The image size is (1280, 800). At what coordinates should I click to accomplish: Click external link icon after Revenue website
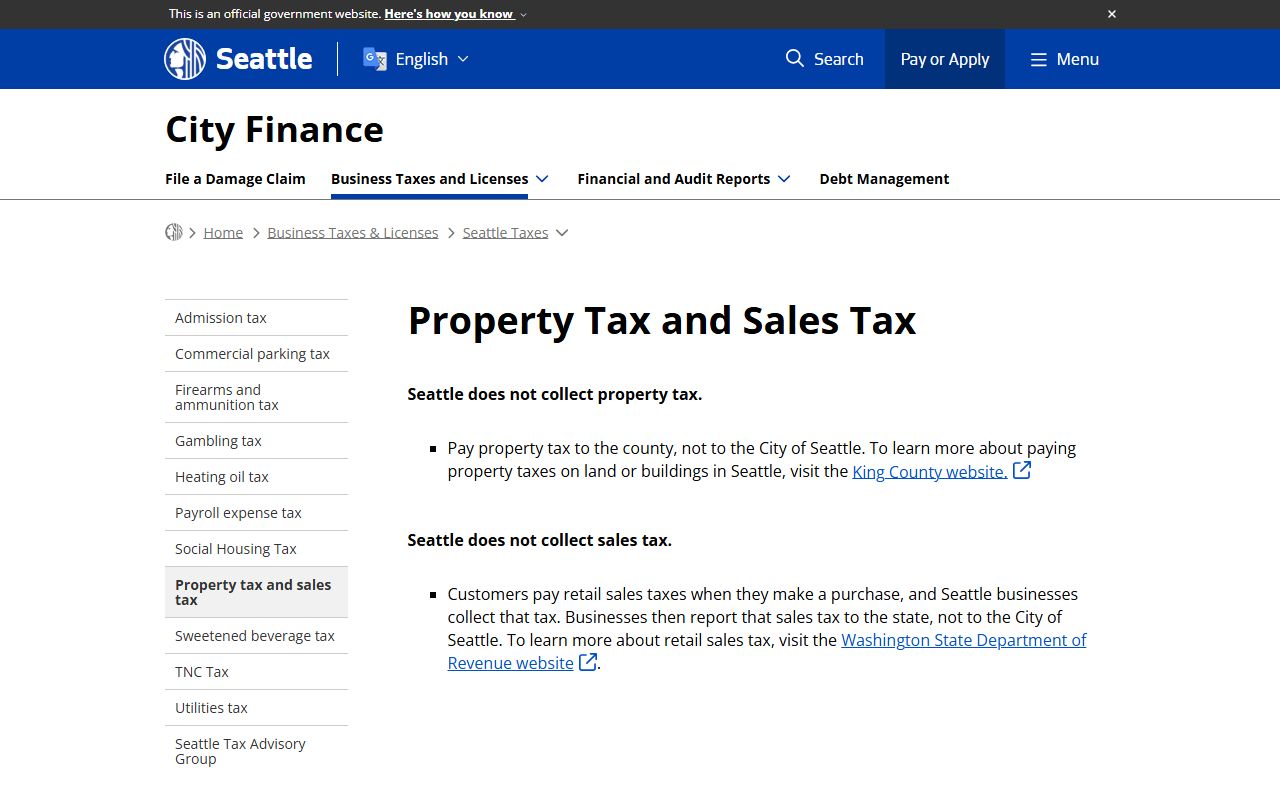coord(588,661)
